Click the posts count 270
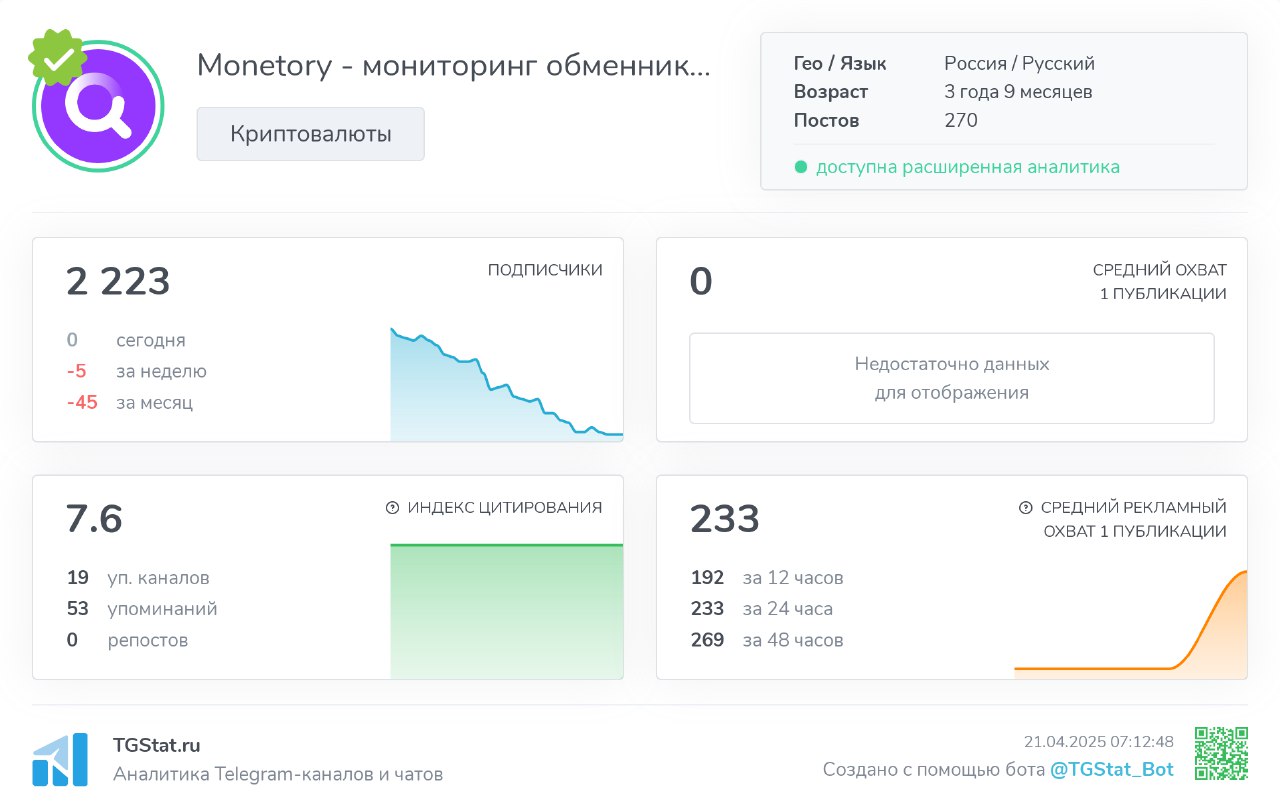This screenshot has height=803, width=1280. [961, 121]
